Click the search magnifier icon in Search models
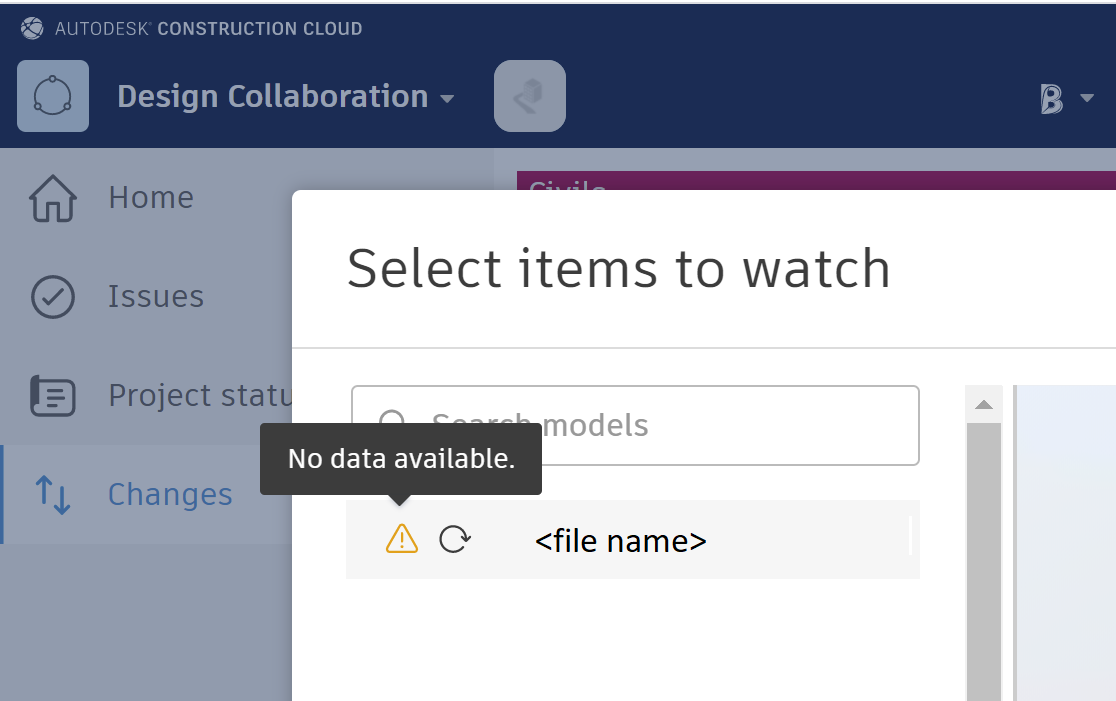The width and height of the screenshot is (1116, 701). coord(394,424)
